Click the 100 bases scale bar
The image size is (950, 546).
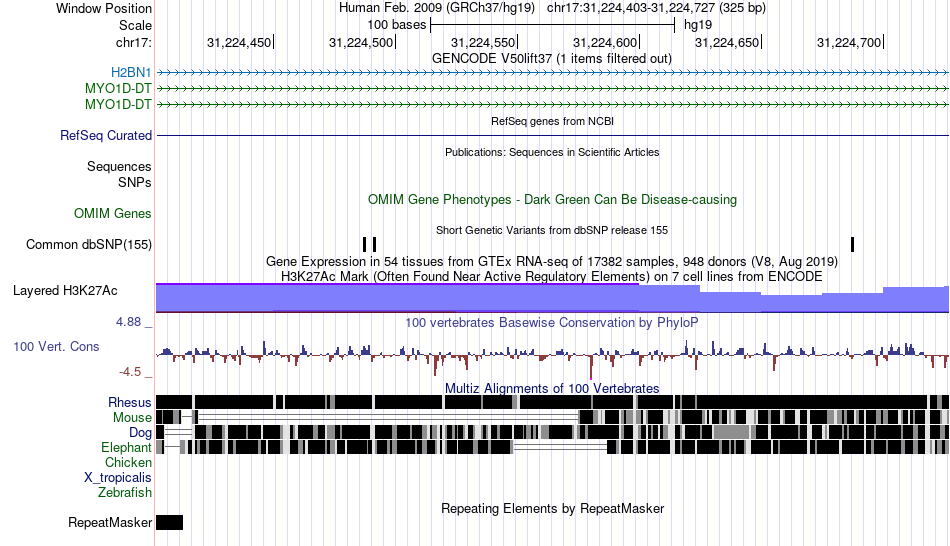point(552,25)
